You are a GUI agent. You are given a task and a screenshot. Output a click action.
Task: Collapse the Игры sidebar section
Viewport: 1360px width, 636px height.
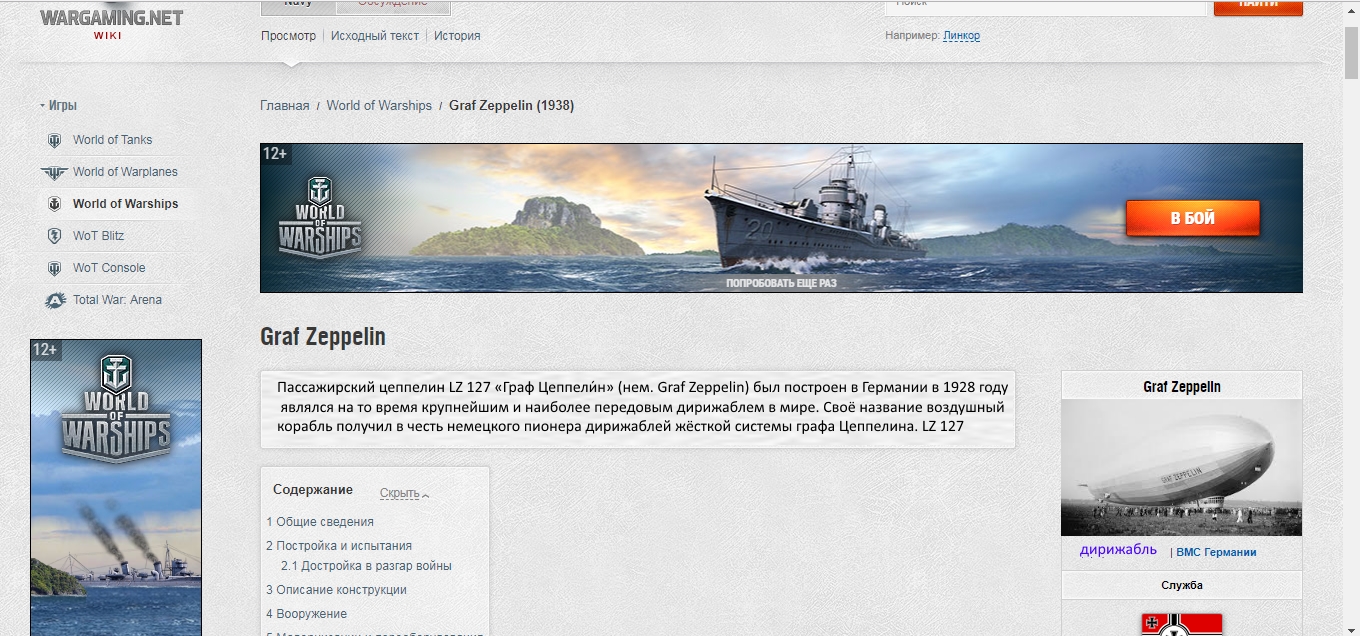pos(58,105)
